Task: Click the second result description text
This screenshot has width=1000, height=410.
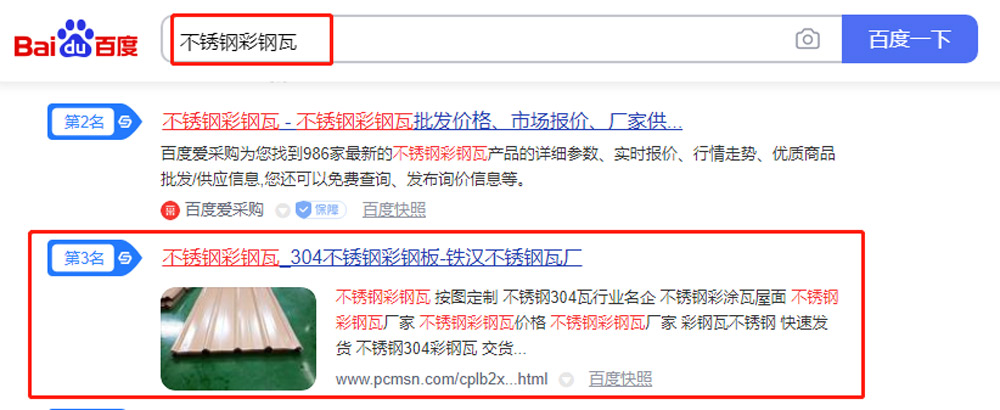Action: 498,167
